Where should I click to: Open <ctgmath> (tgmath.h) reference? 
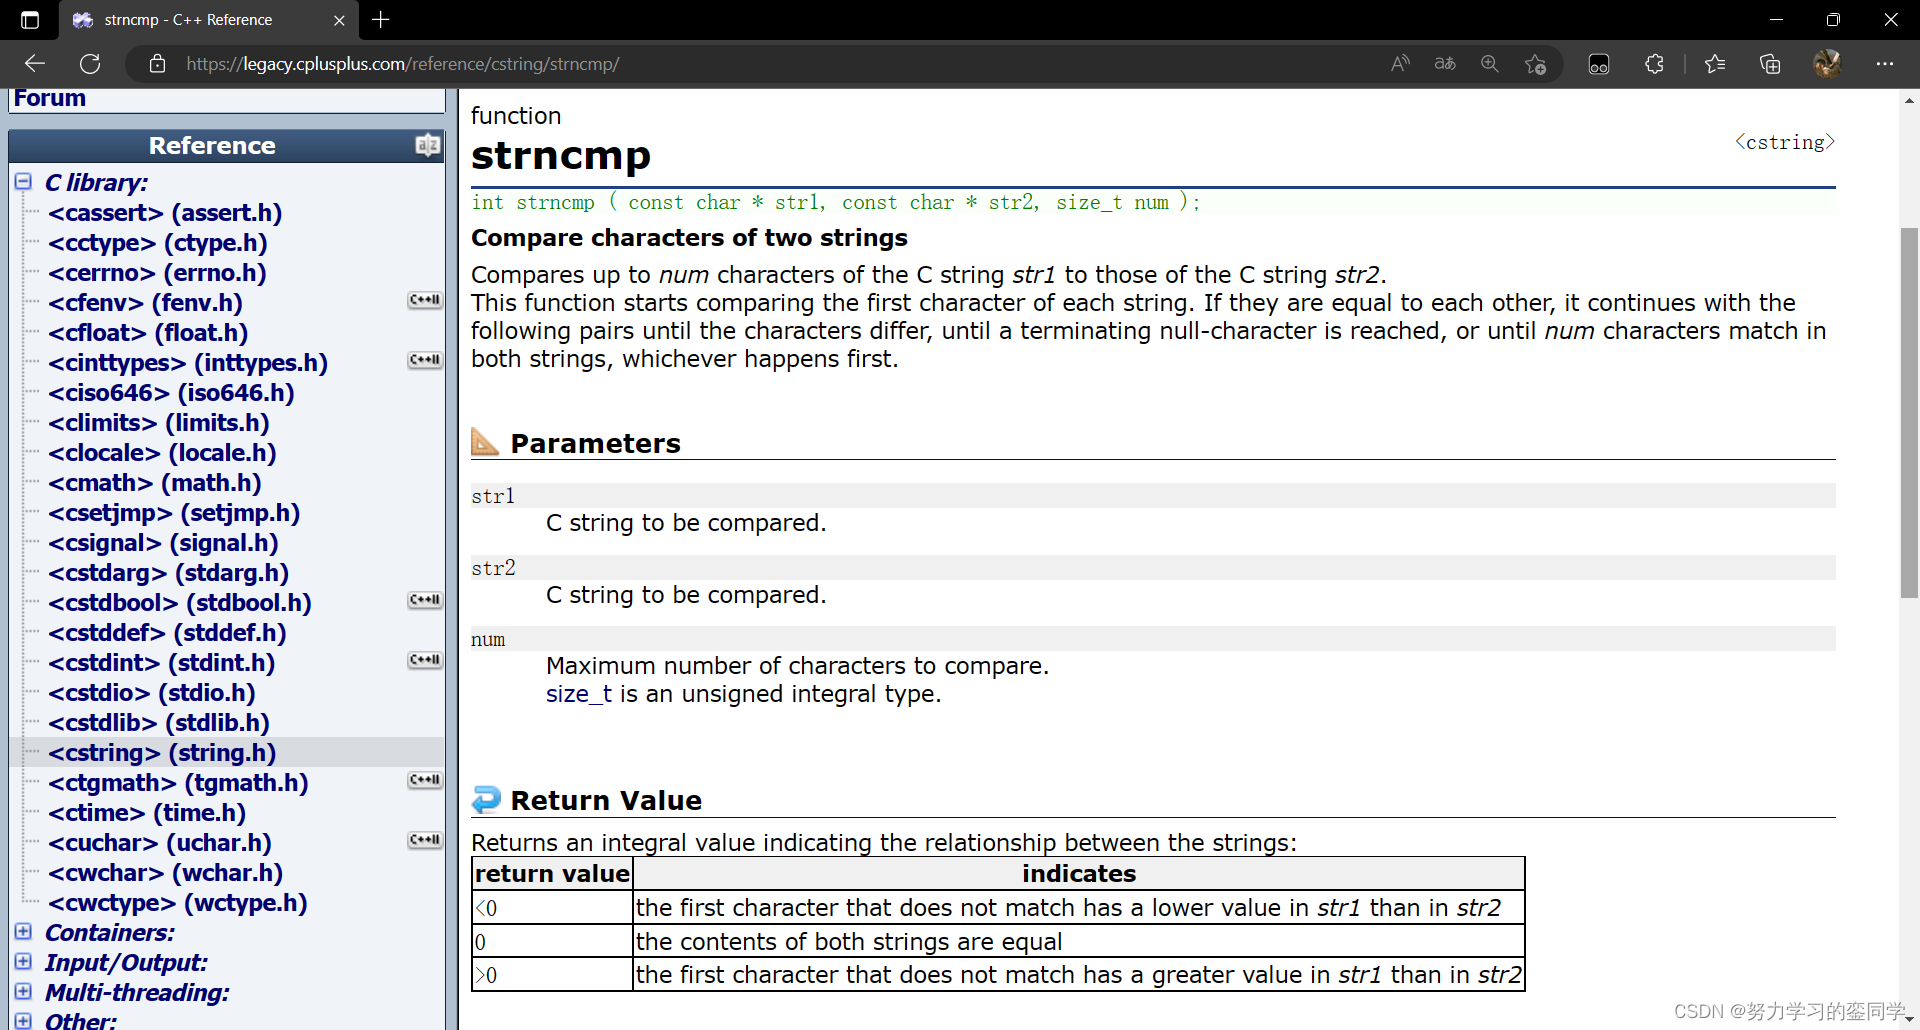click(178, 783)
